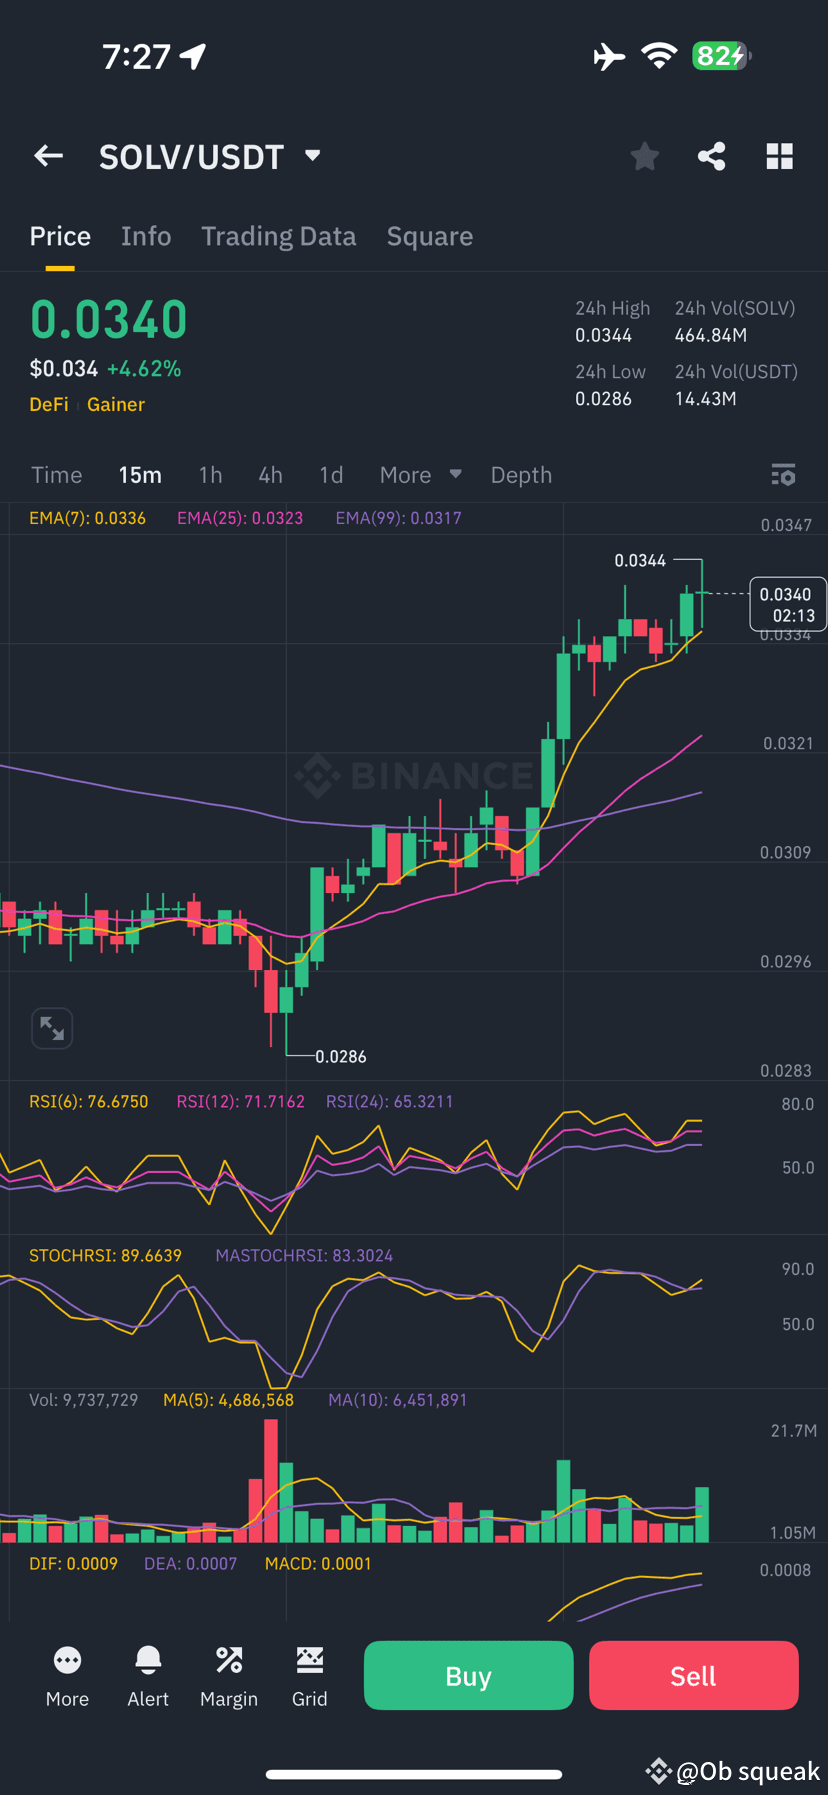The height and width of the screenshot is (1795, 828).
Task: Open the Square tab
Action: [x=430, y=236]
